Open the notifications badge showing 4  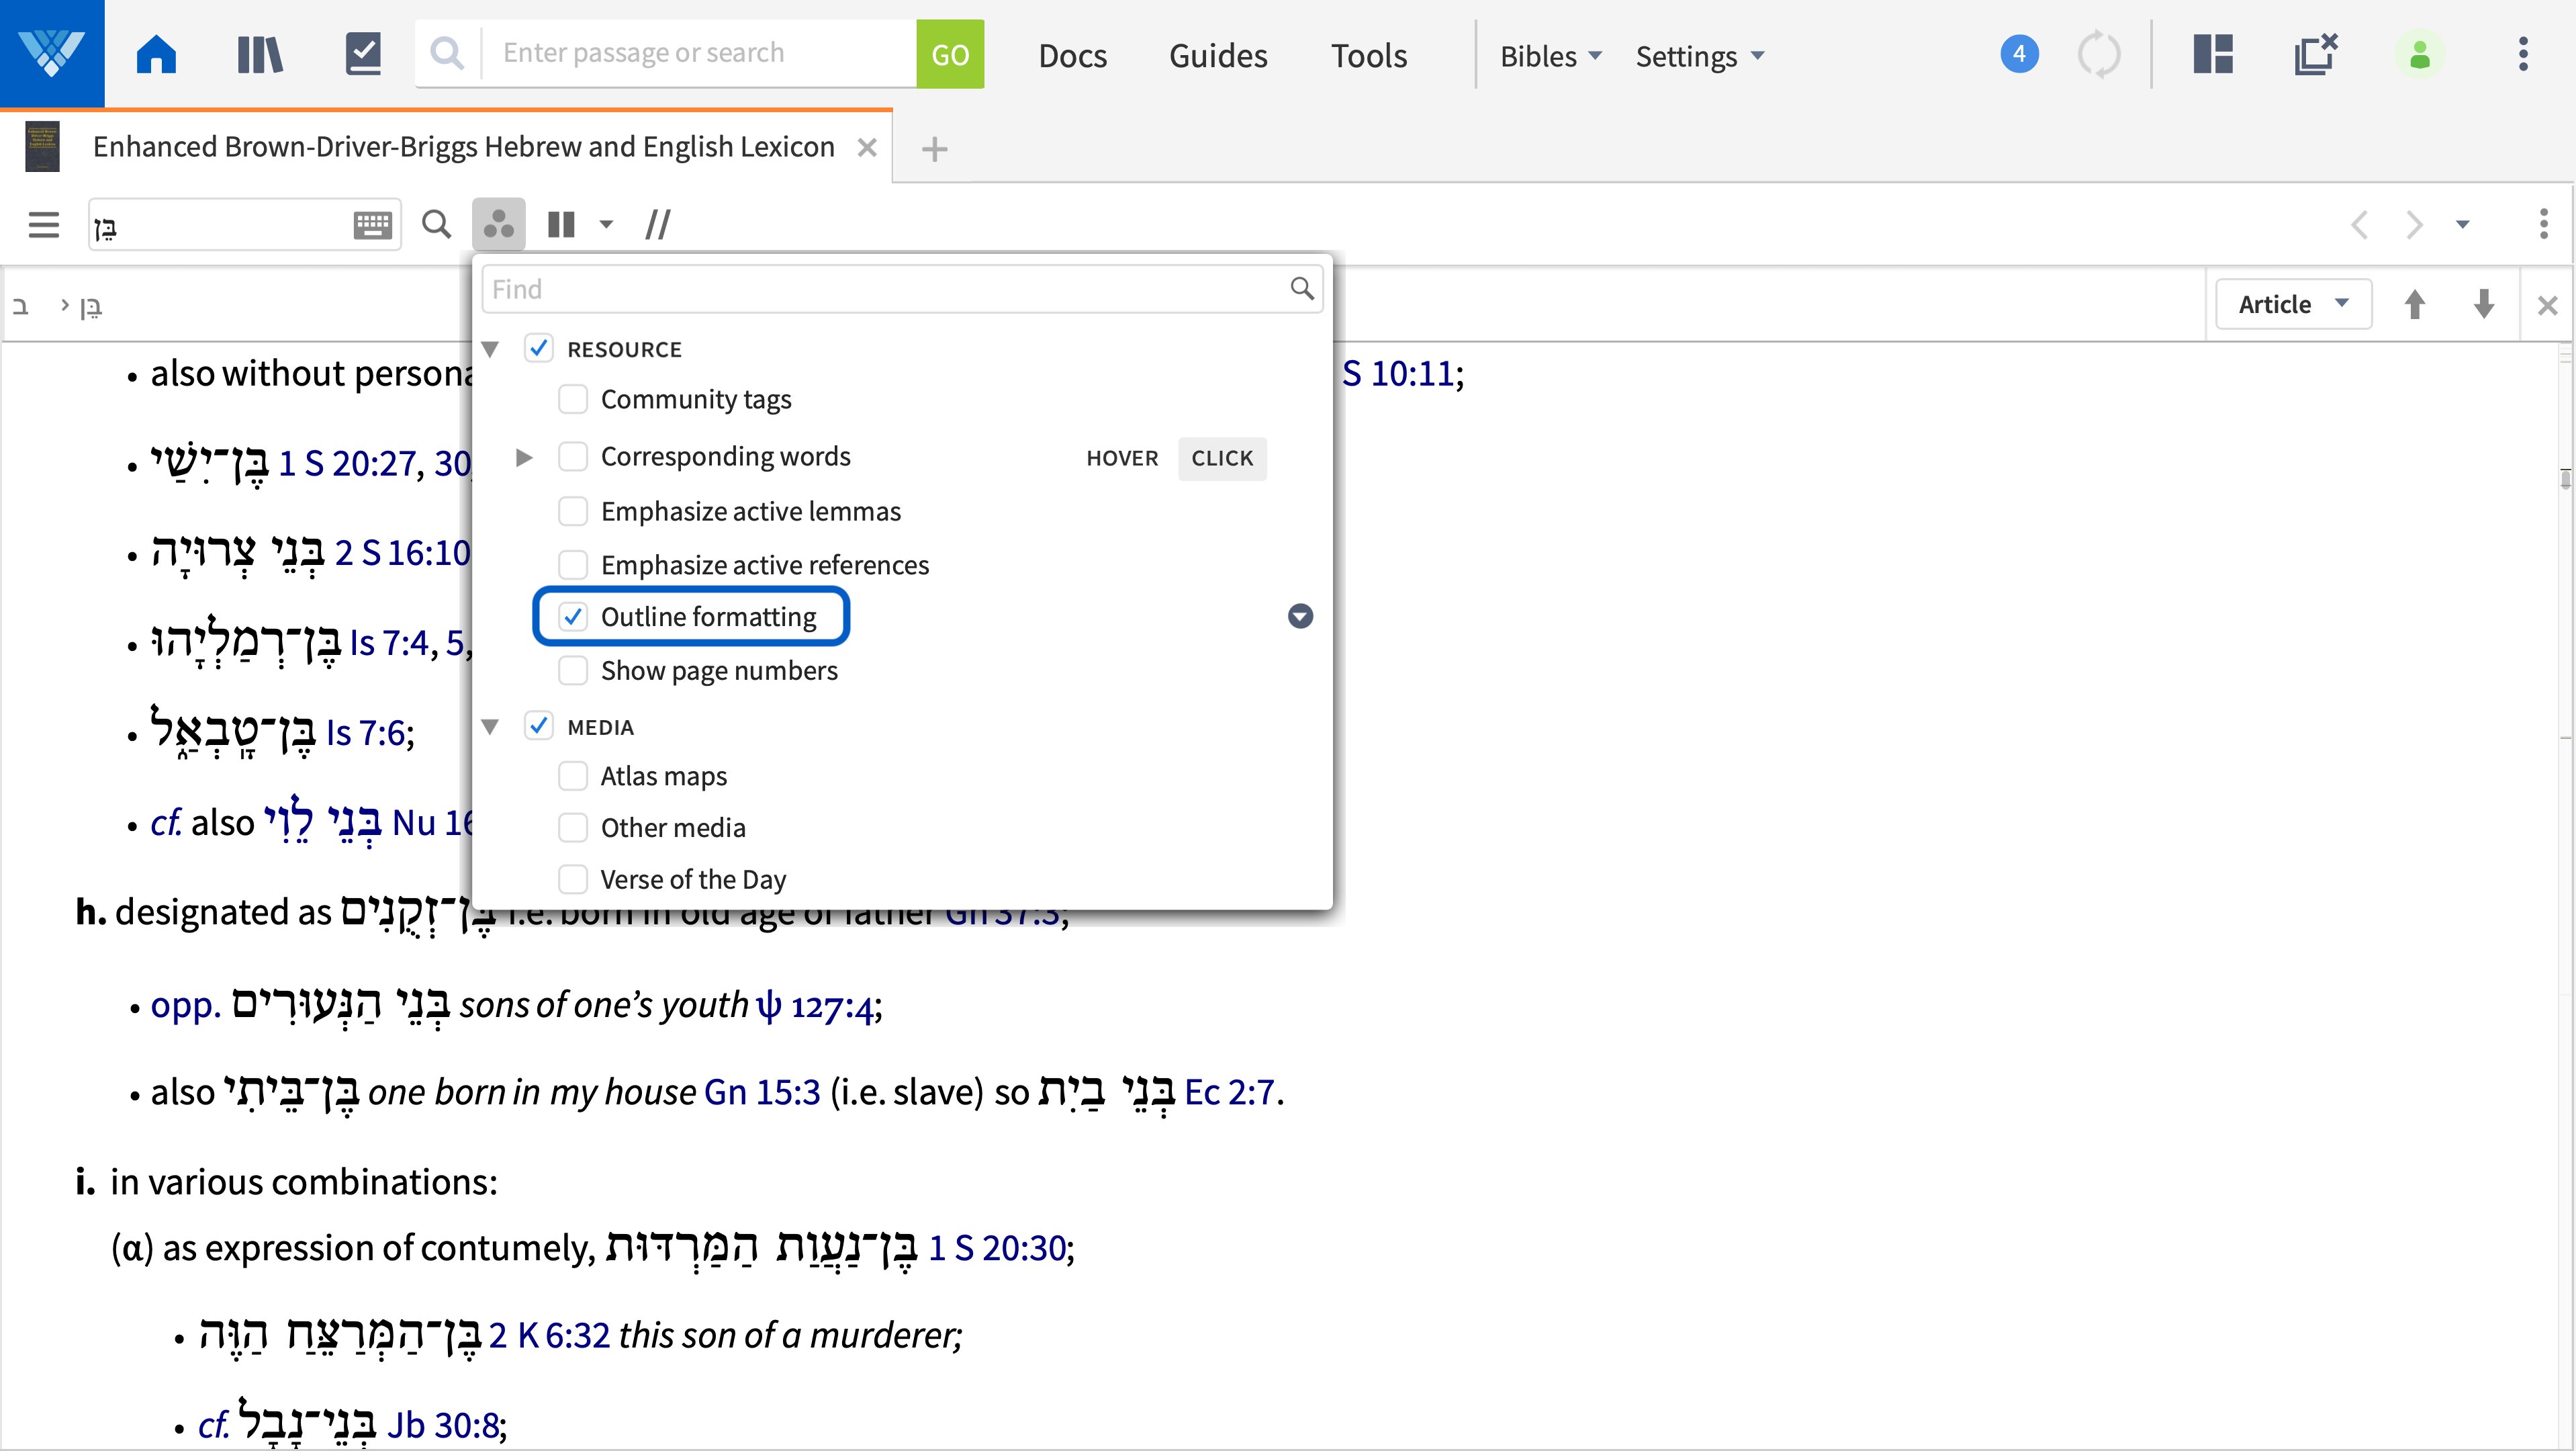(2019, 54)
